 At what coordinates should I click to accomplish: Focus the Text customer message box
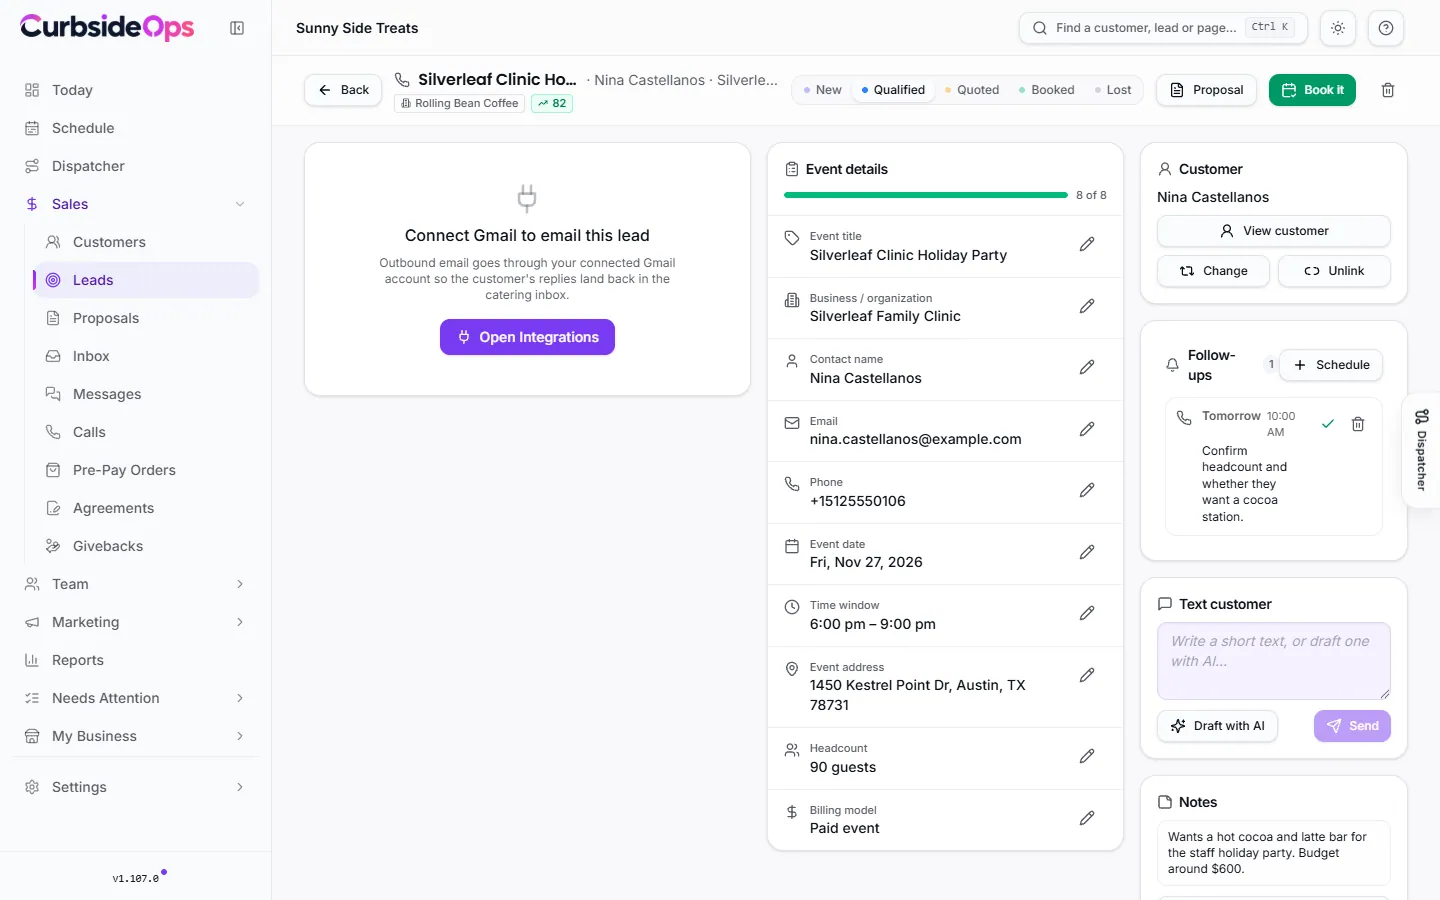tap(1274, 661)
